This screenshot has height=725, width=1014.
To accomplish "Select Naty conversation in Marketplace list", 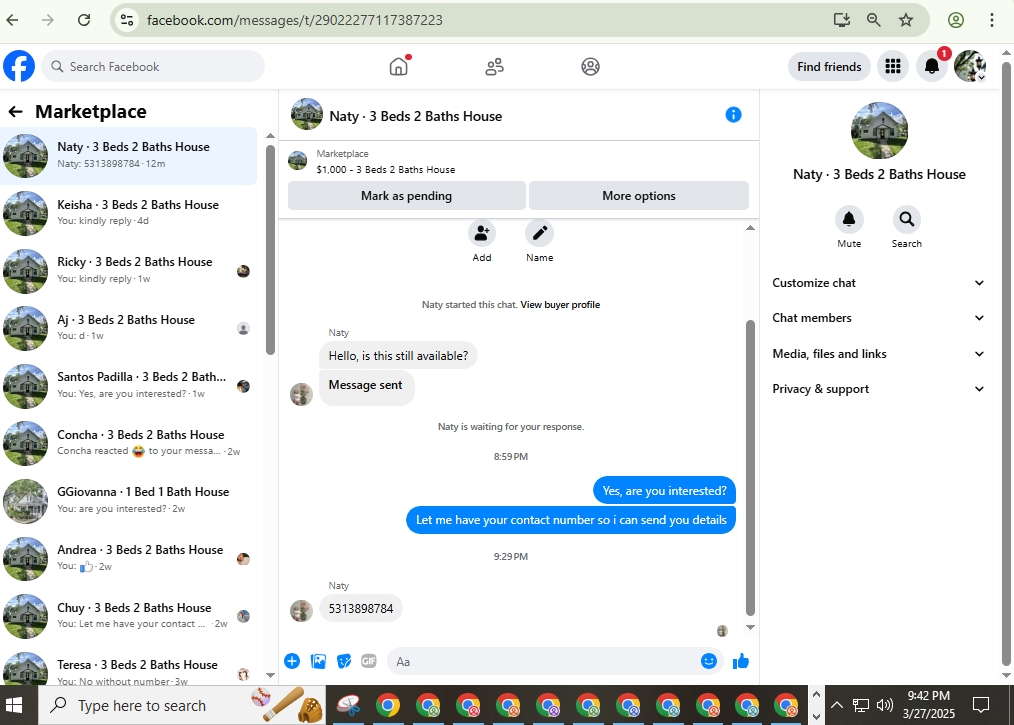I will click(x=129, y=155).
